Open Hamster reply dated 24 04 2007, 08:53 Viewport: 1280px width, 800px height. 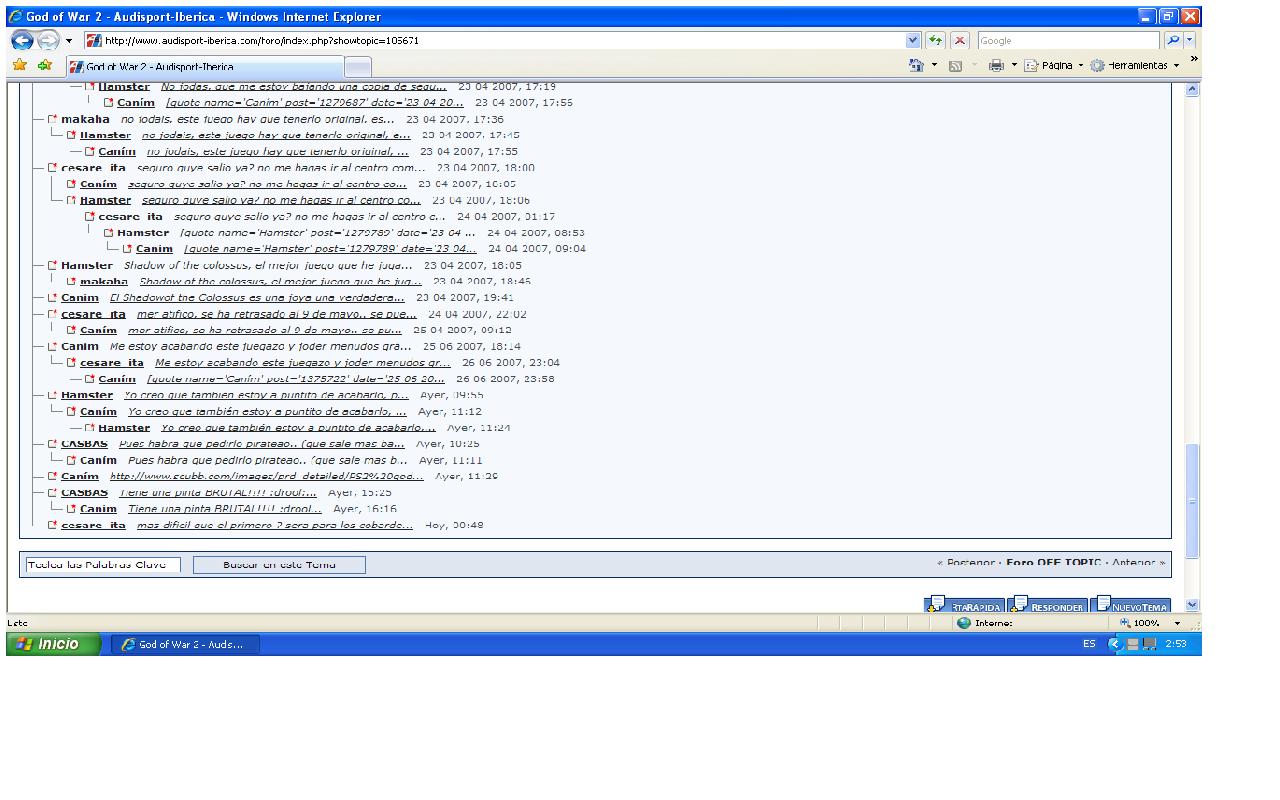(x=328, y=233)
